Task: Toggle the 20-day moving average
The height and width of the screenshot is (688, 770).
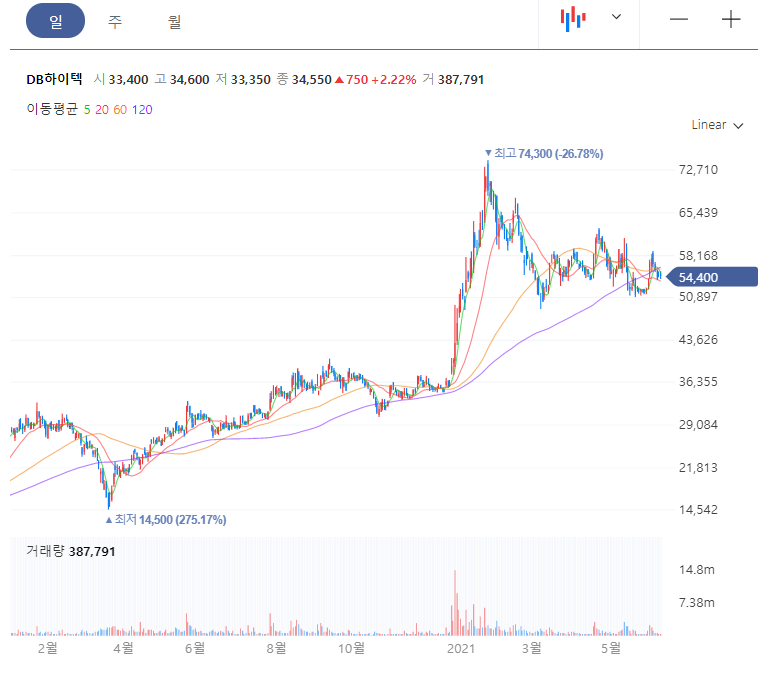Action: [102, 110]
